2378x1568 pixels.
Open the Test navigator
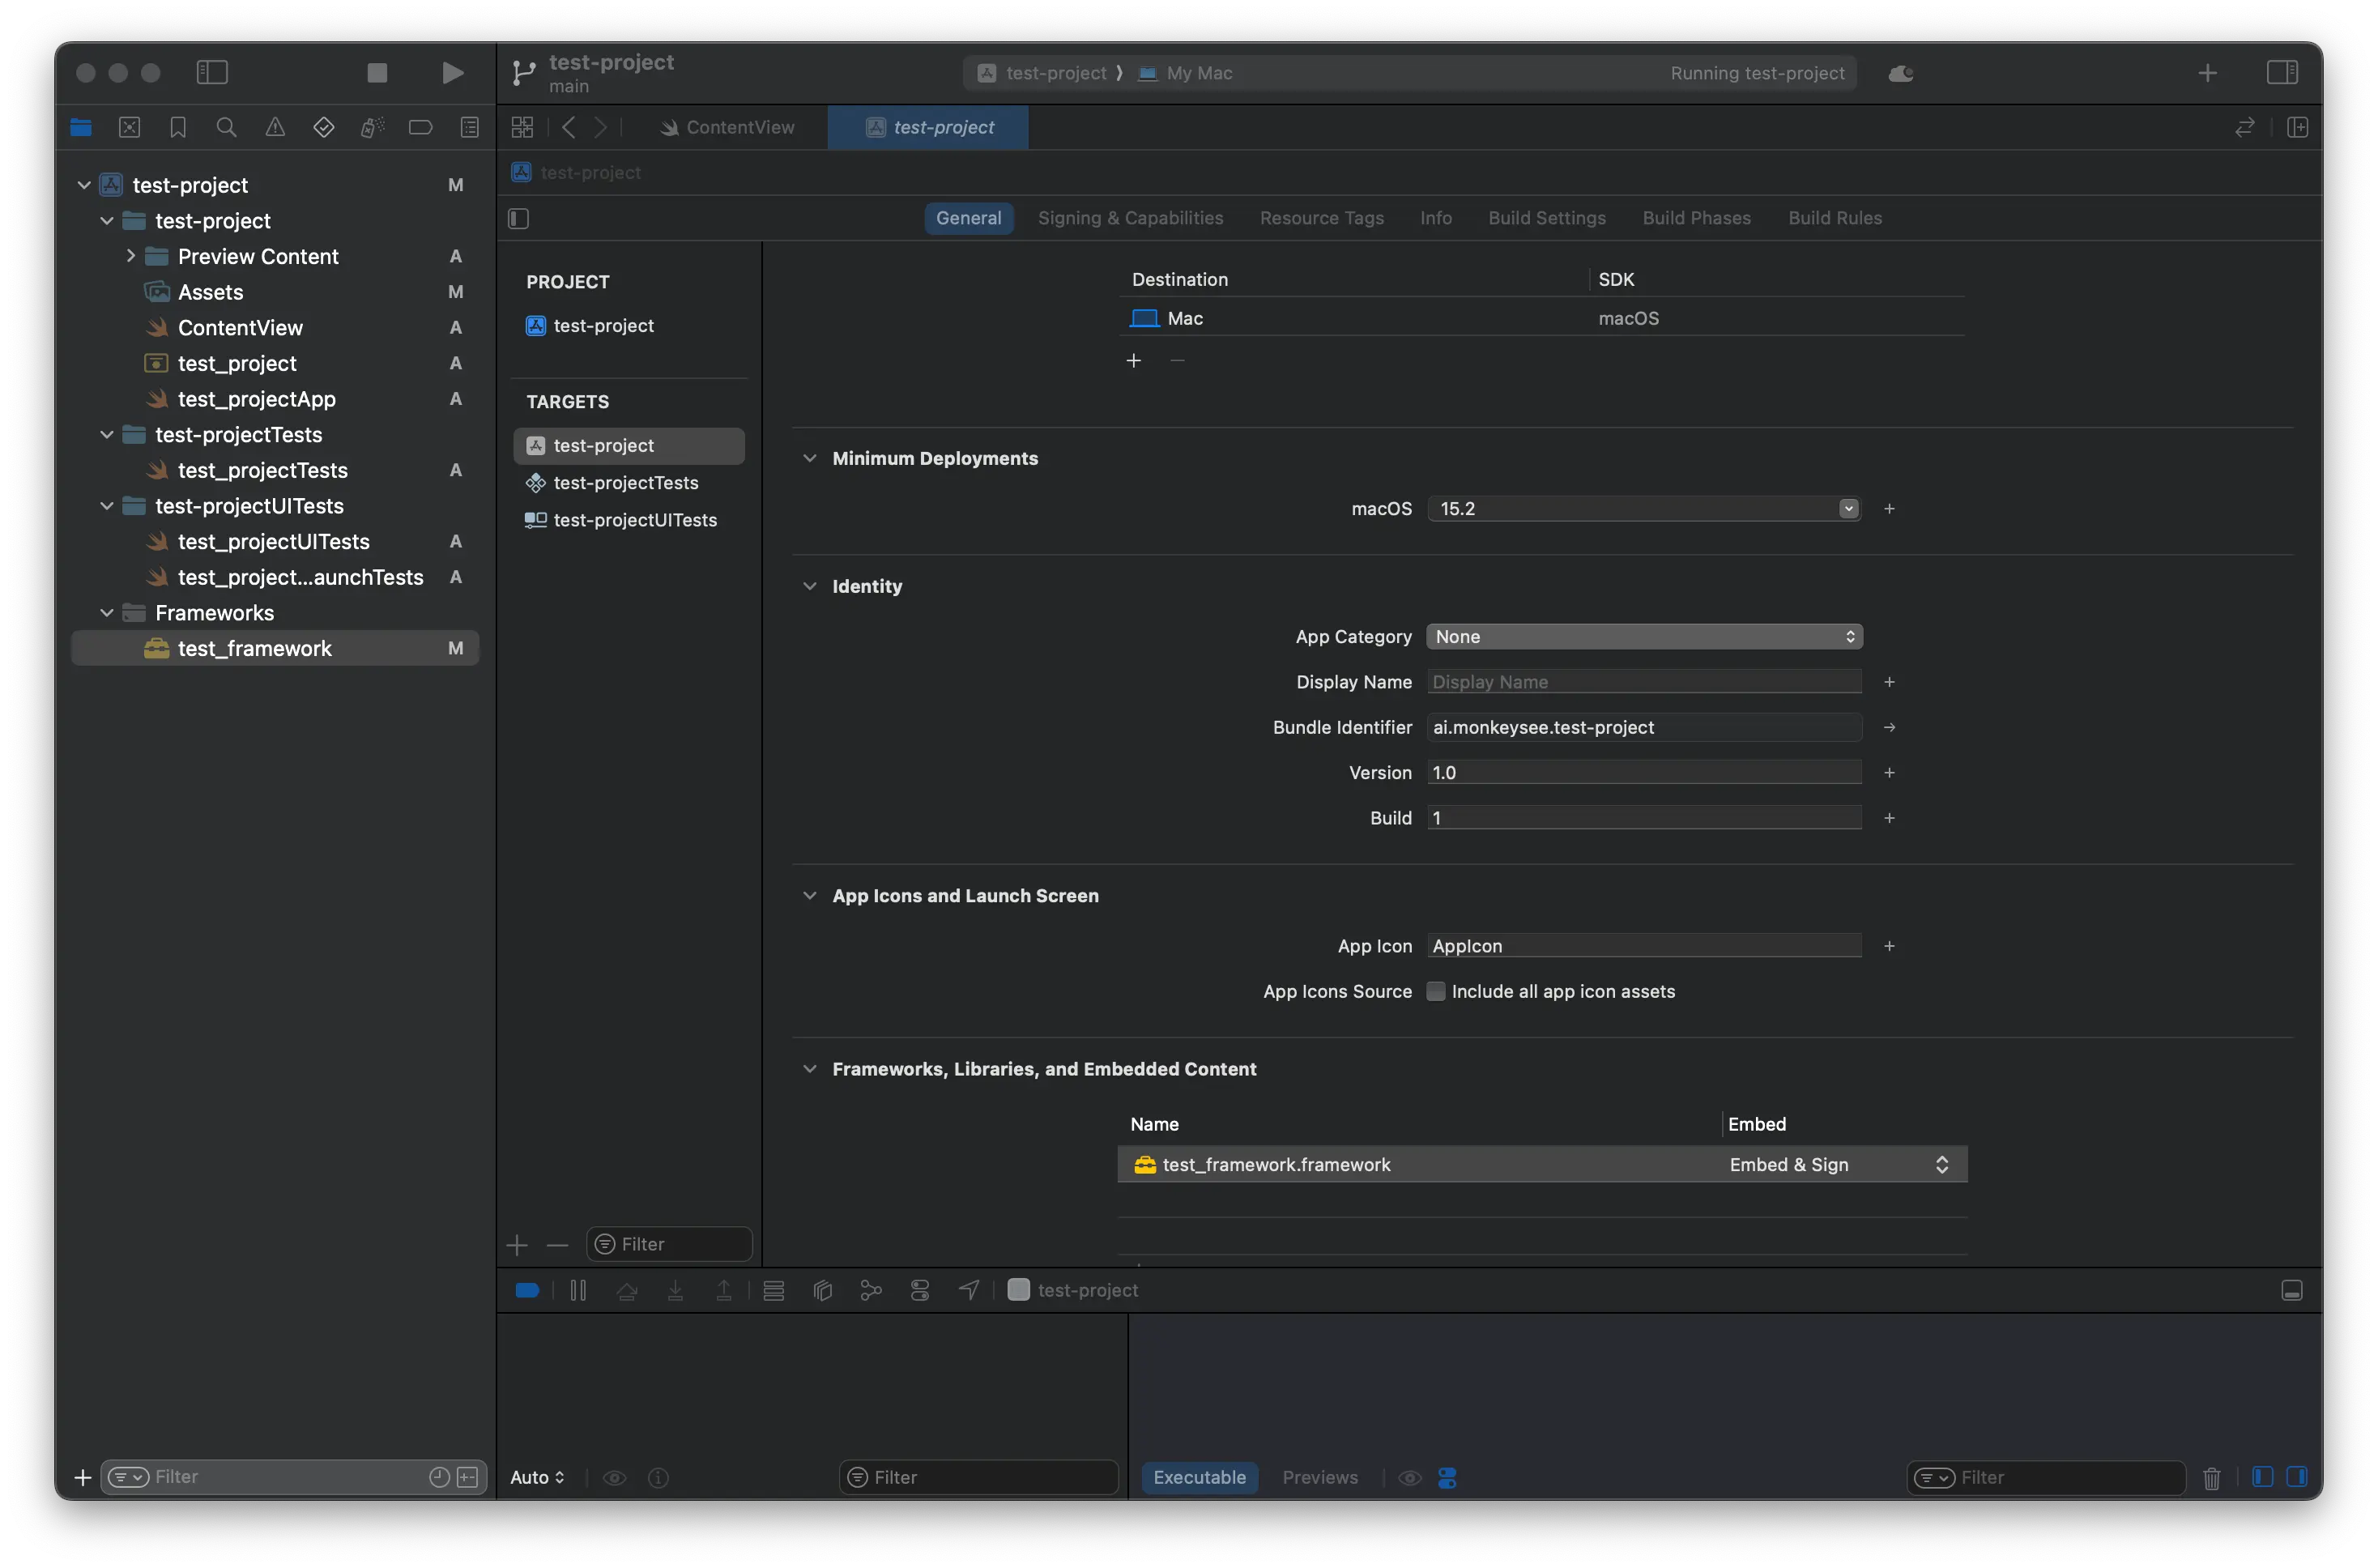[323, 127]
